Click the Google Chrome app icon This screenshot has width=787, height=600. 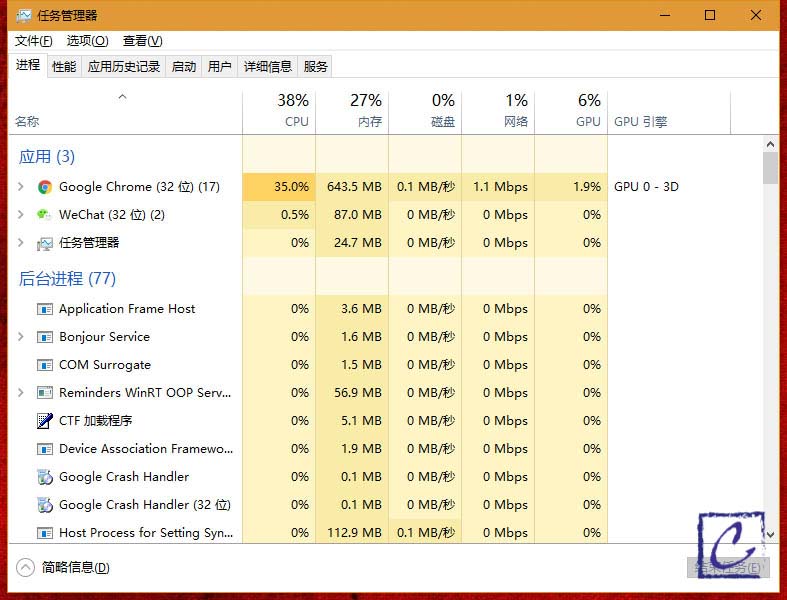45,187
